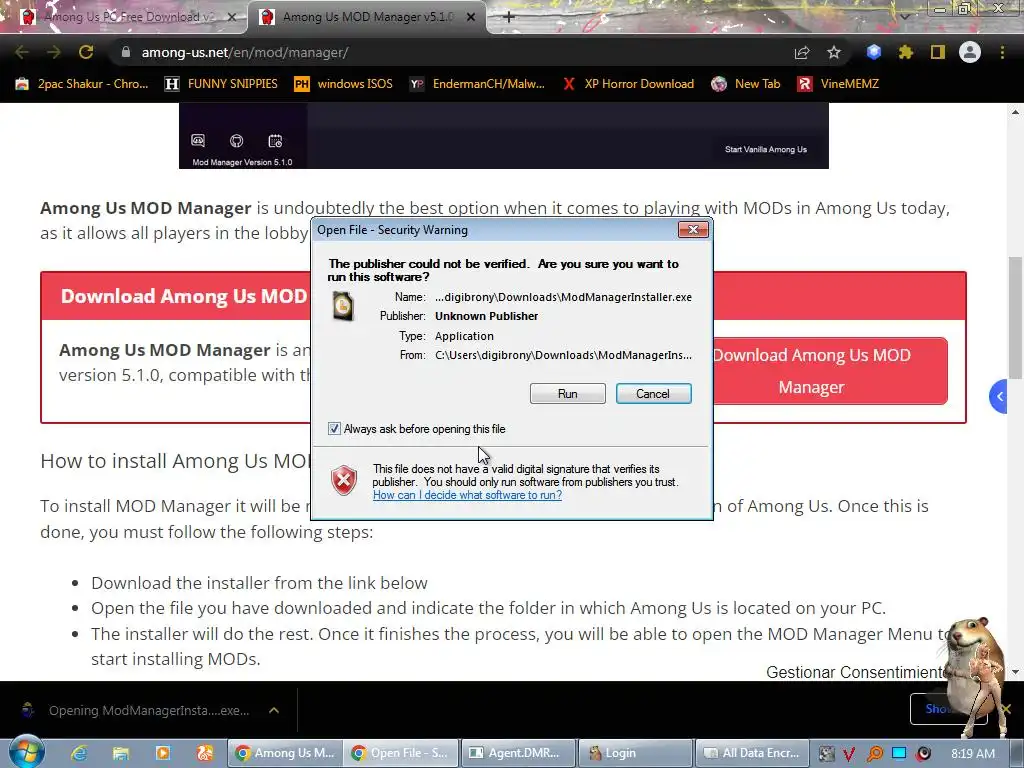This screenshot has height=768, width=1024.
Task: Open a new browser tab with plus
Action: [x=509, y=17]
